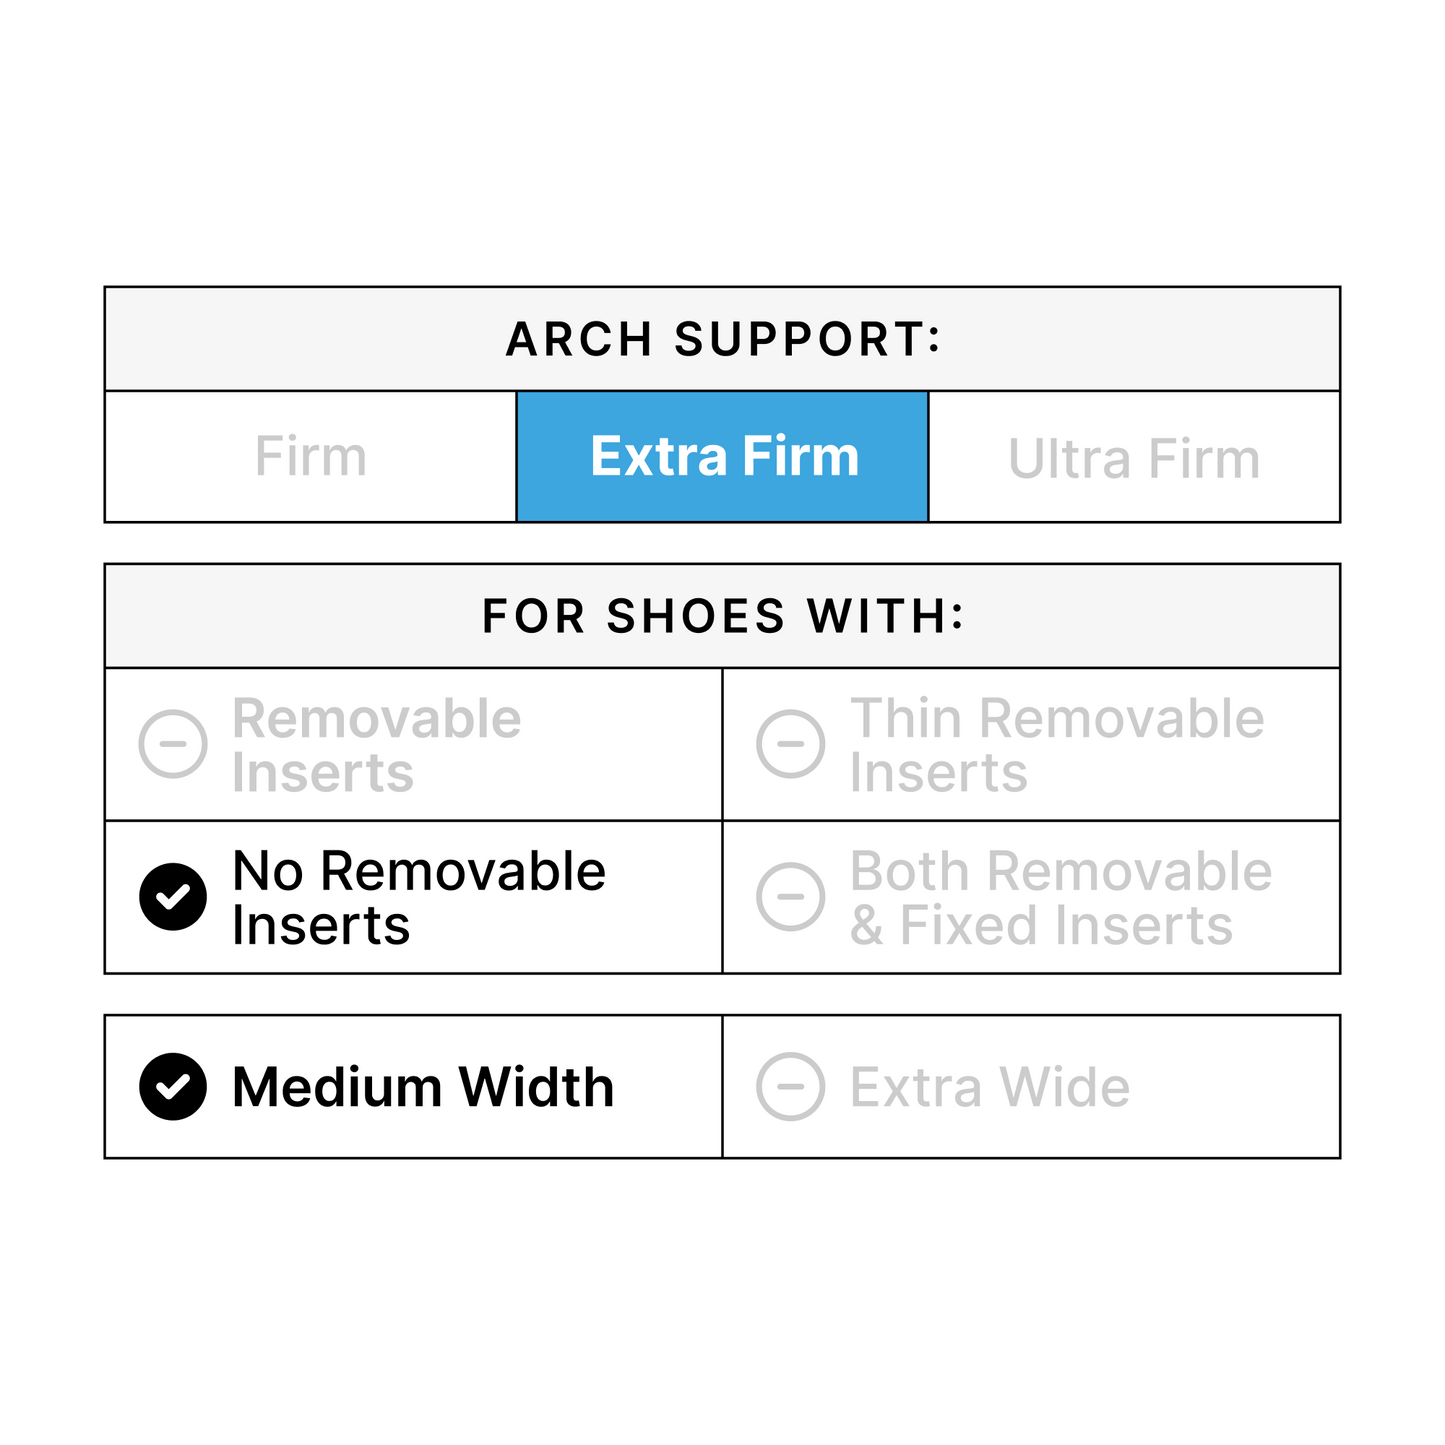Viewport: 1445px width, 1445px height.
Task: Click the & Fixed Inserts text line
Action: point(1040,926)
